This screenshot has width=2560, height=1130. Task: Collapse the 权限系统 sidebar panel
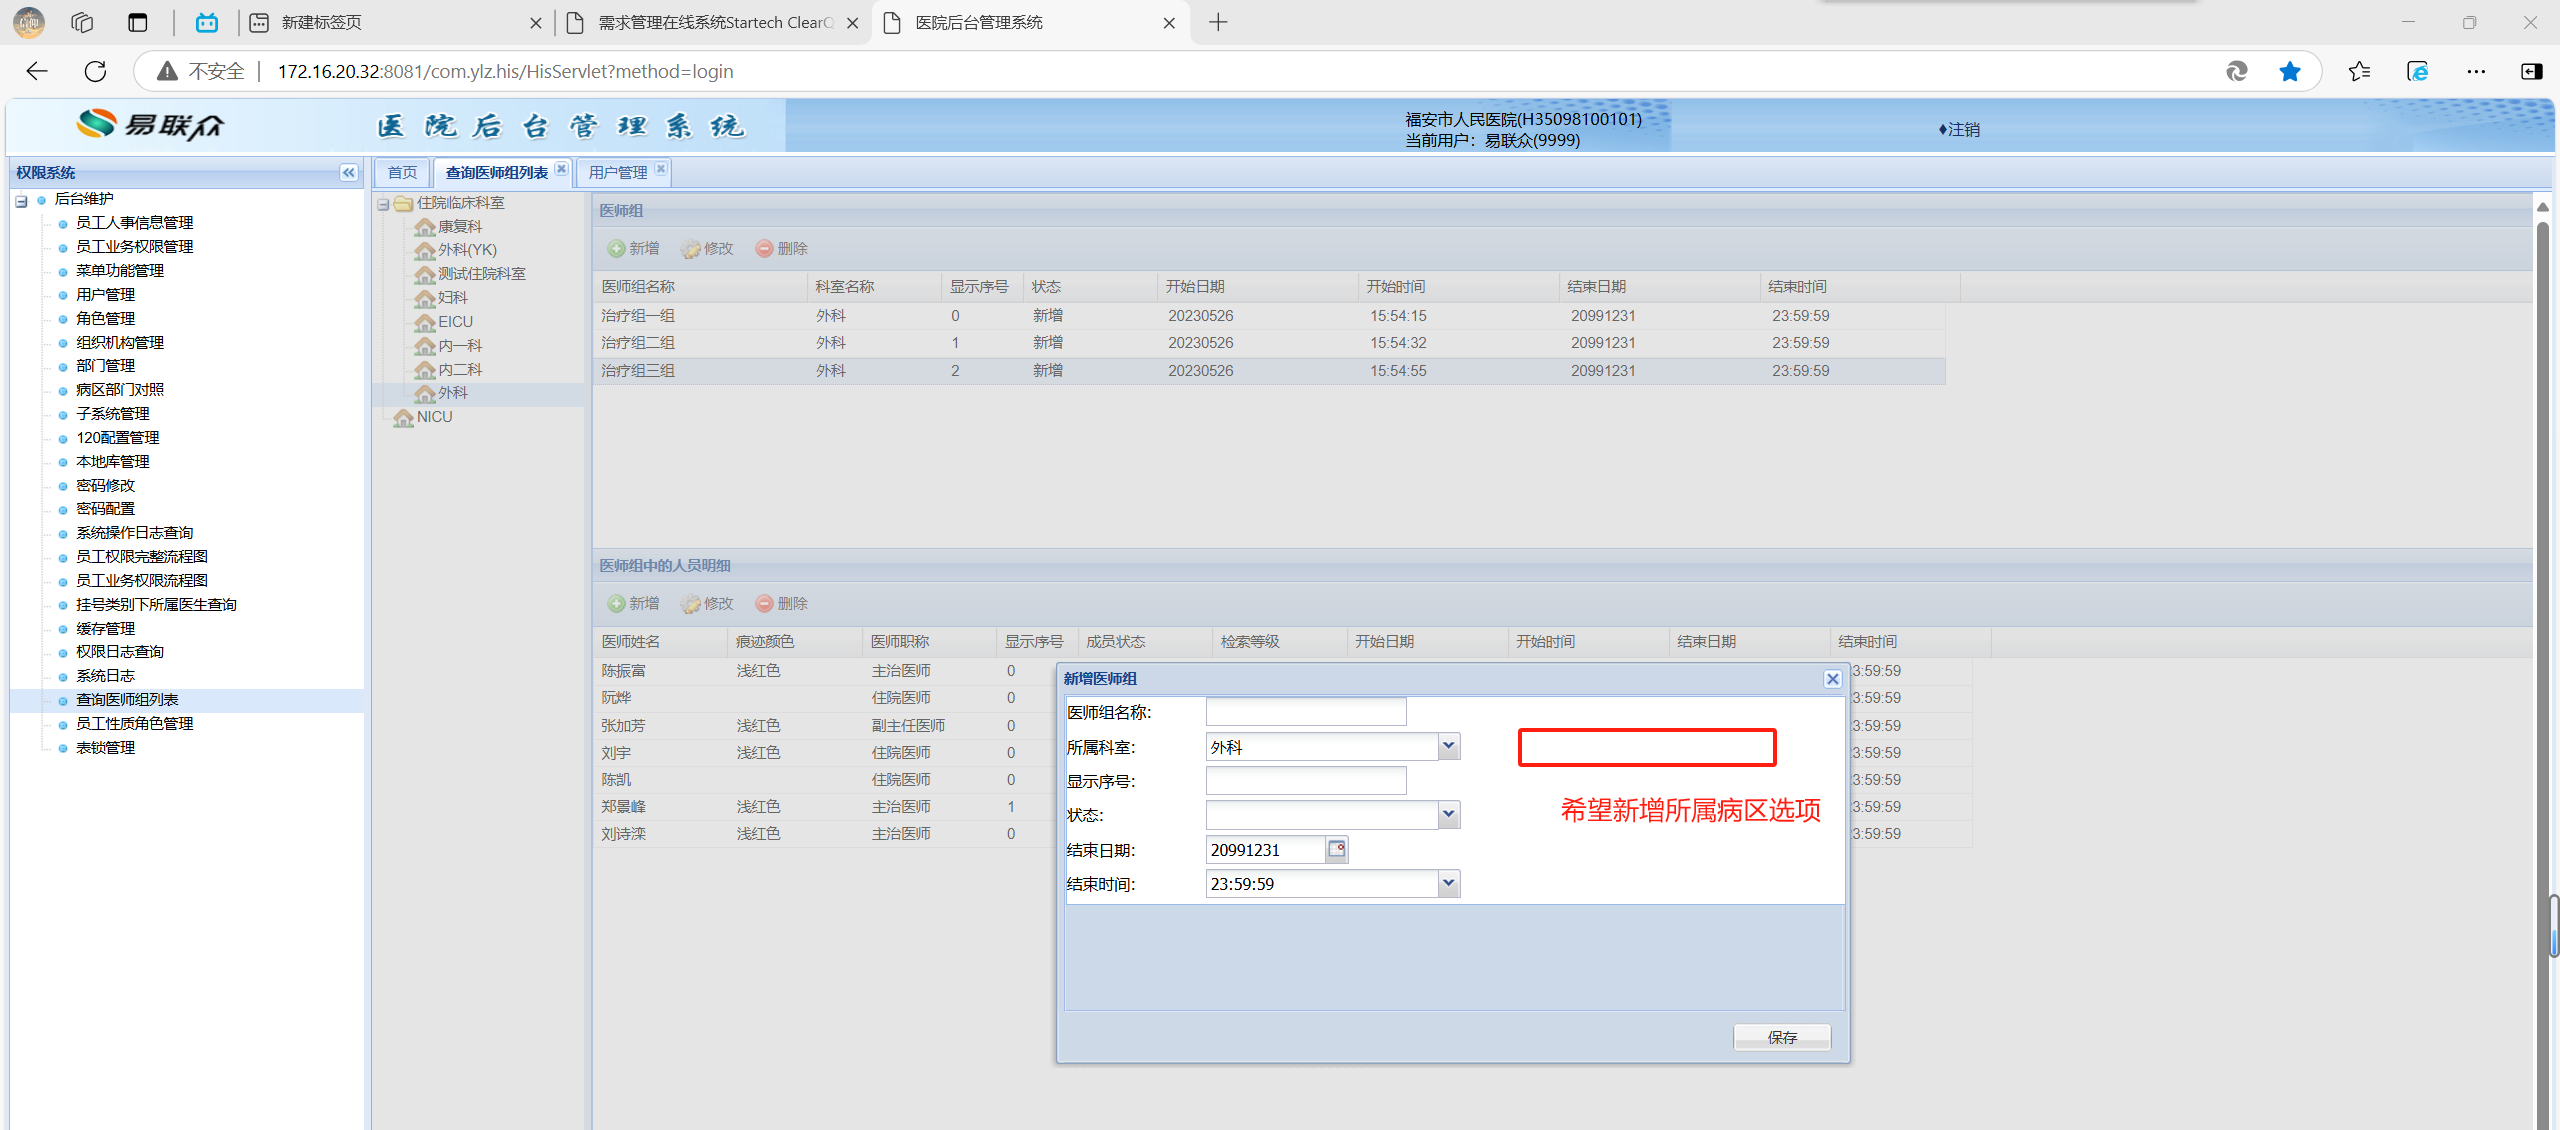[348, 173]
